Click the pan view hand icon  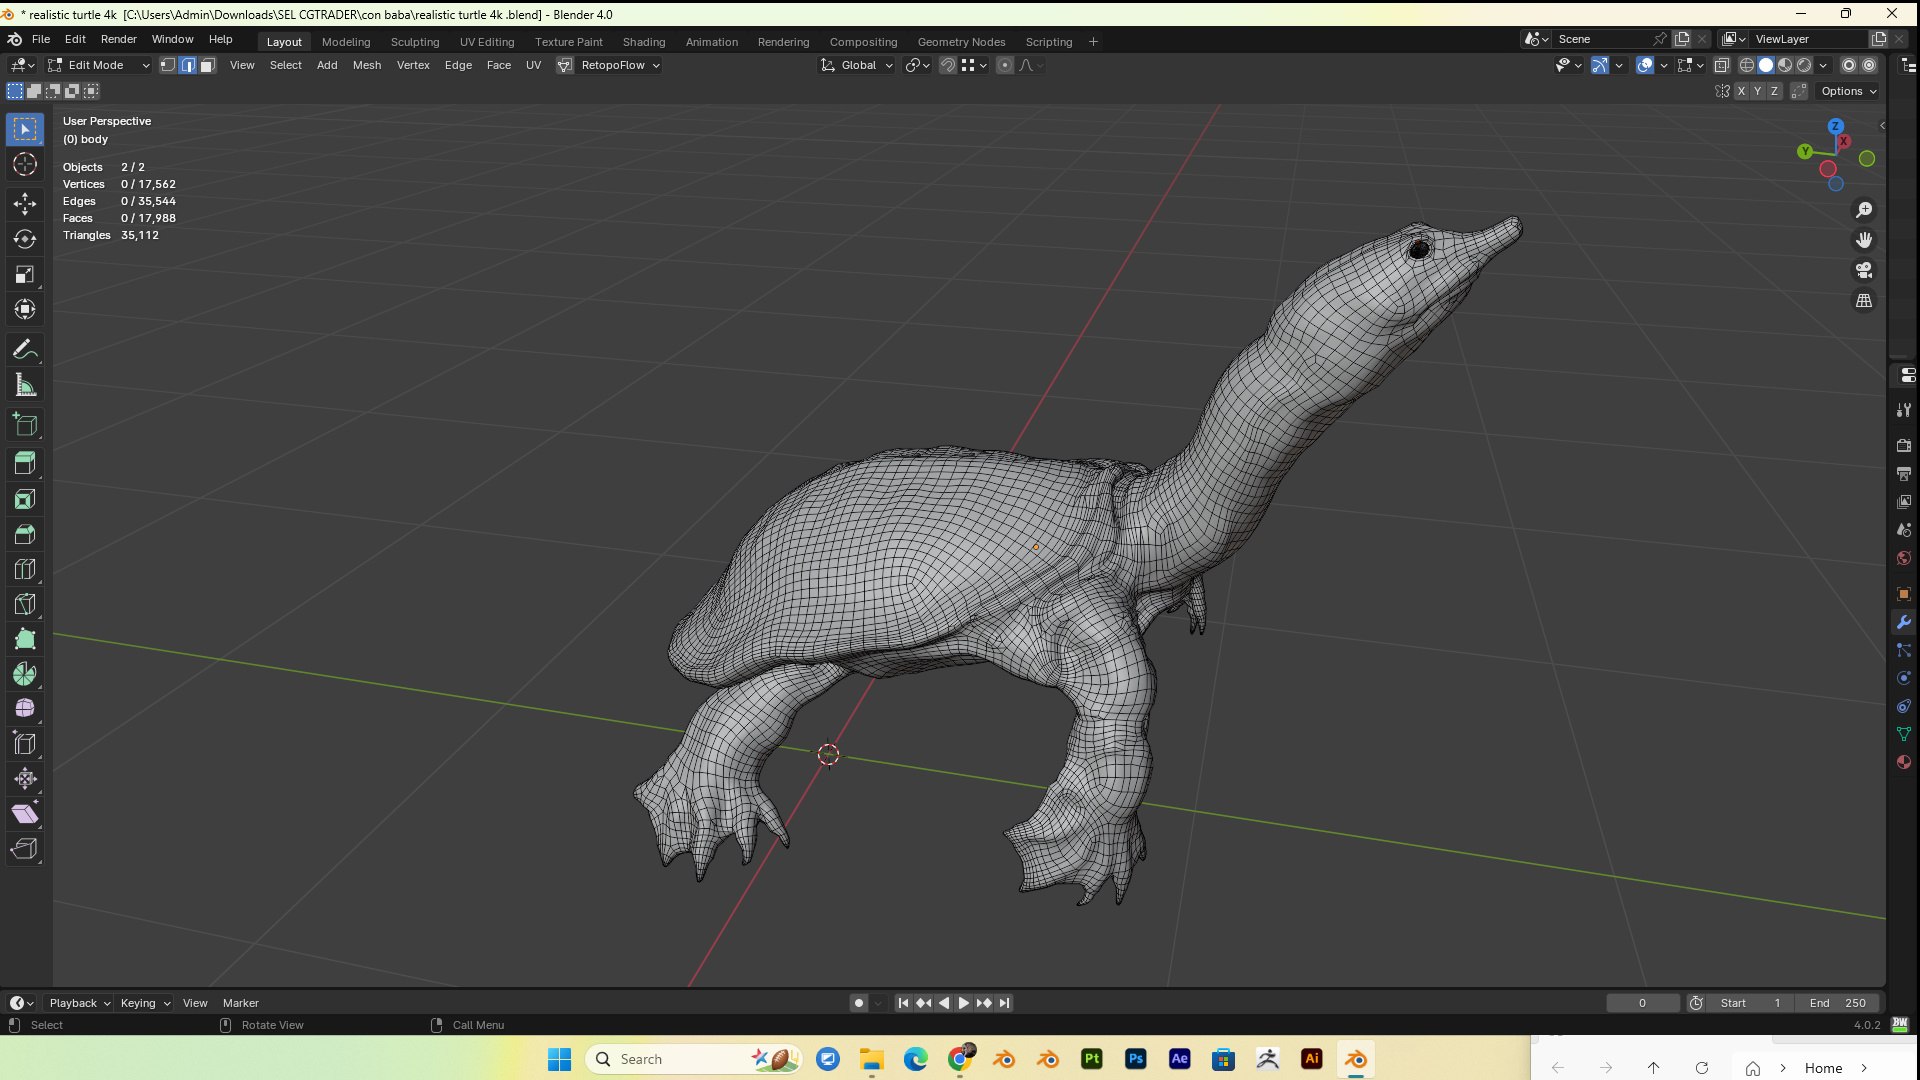1864,240
